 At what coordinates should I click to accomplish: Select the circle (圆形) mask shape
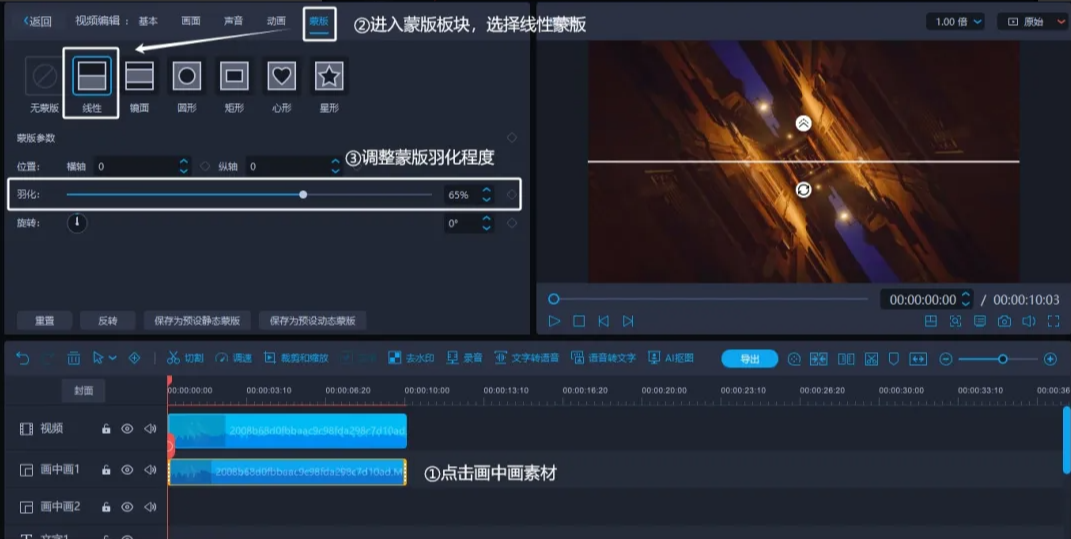point(186,76)
